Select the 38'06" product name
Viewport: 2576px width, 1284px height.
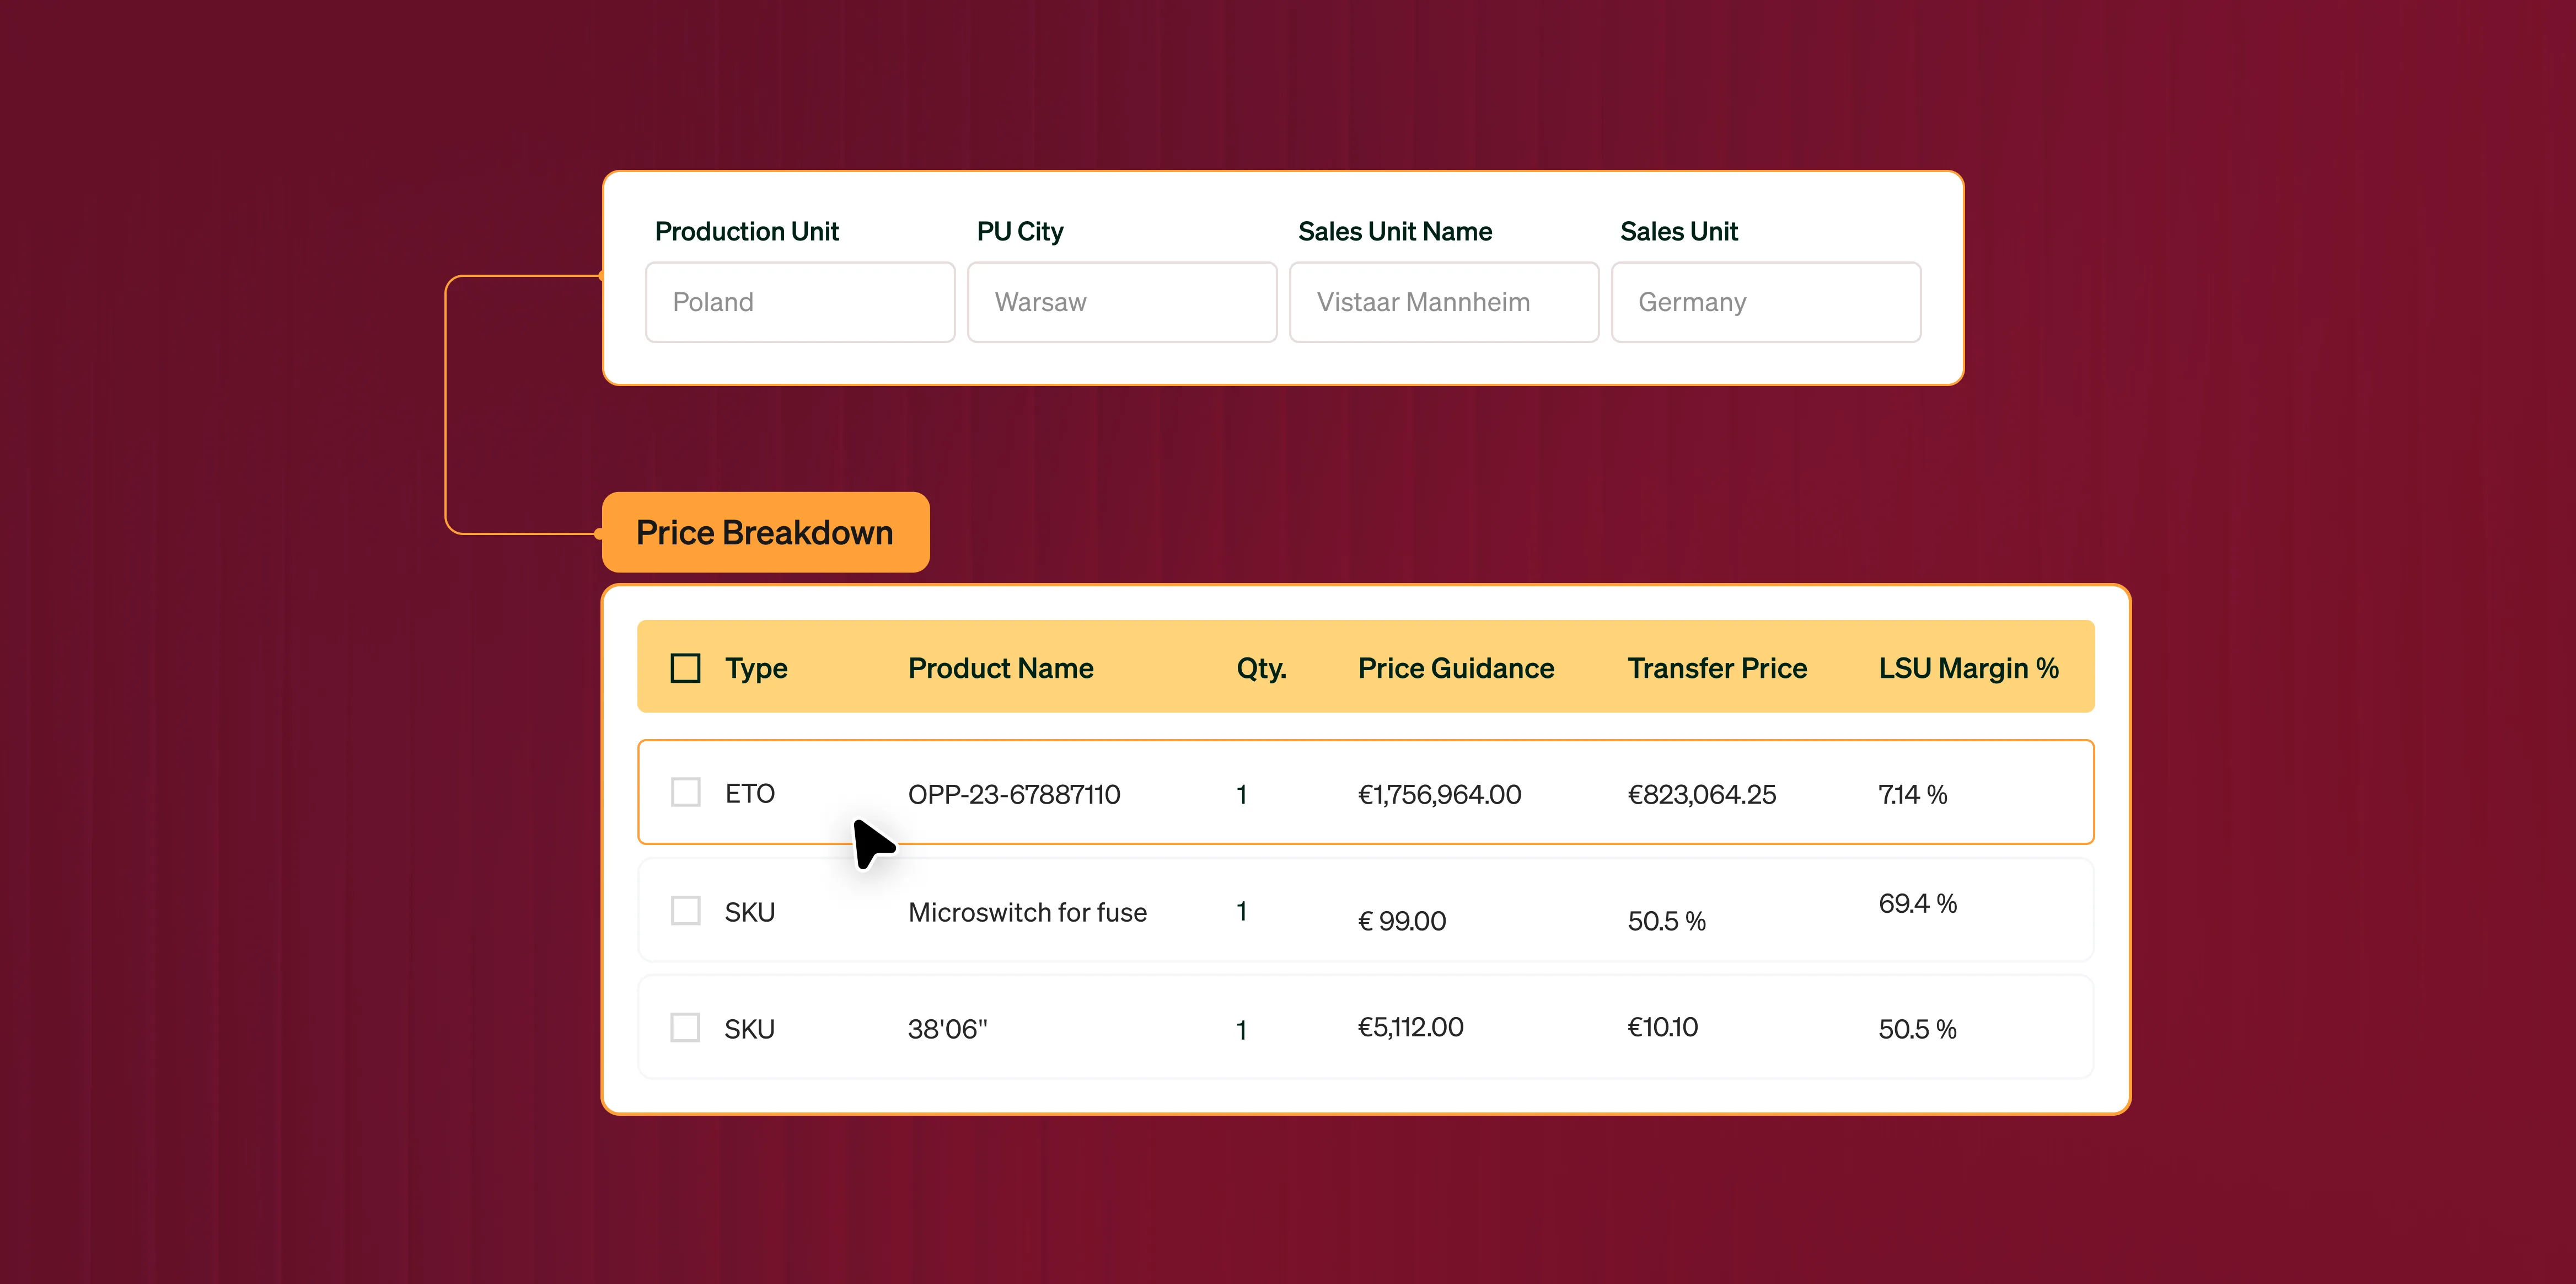coord(947,1029)
